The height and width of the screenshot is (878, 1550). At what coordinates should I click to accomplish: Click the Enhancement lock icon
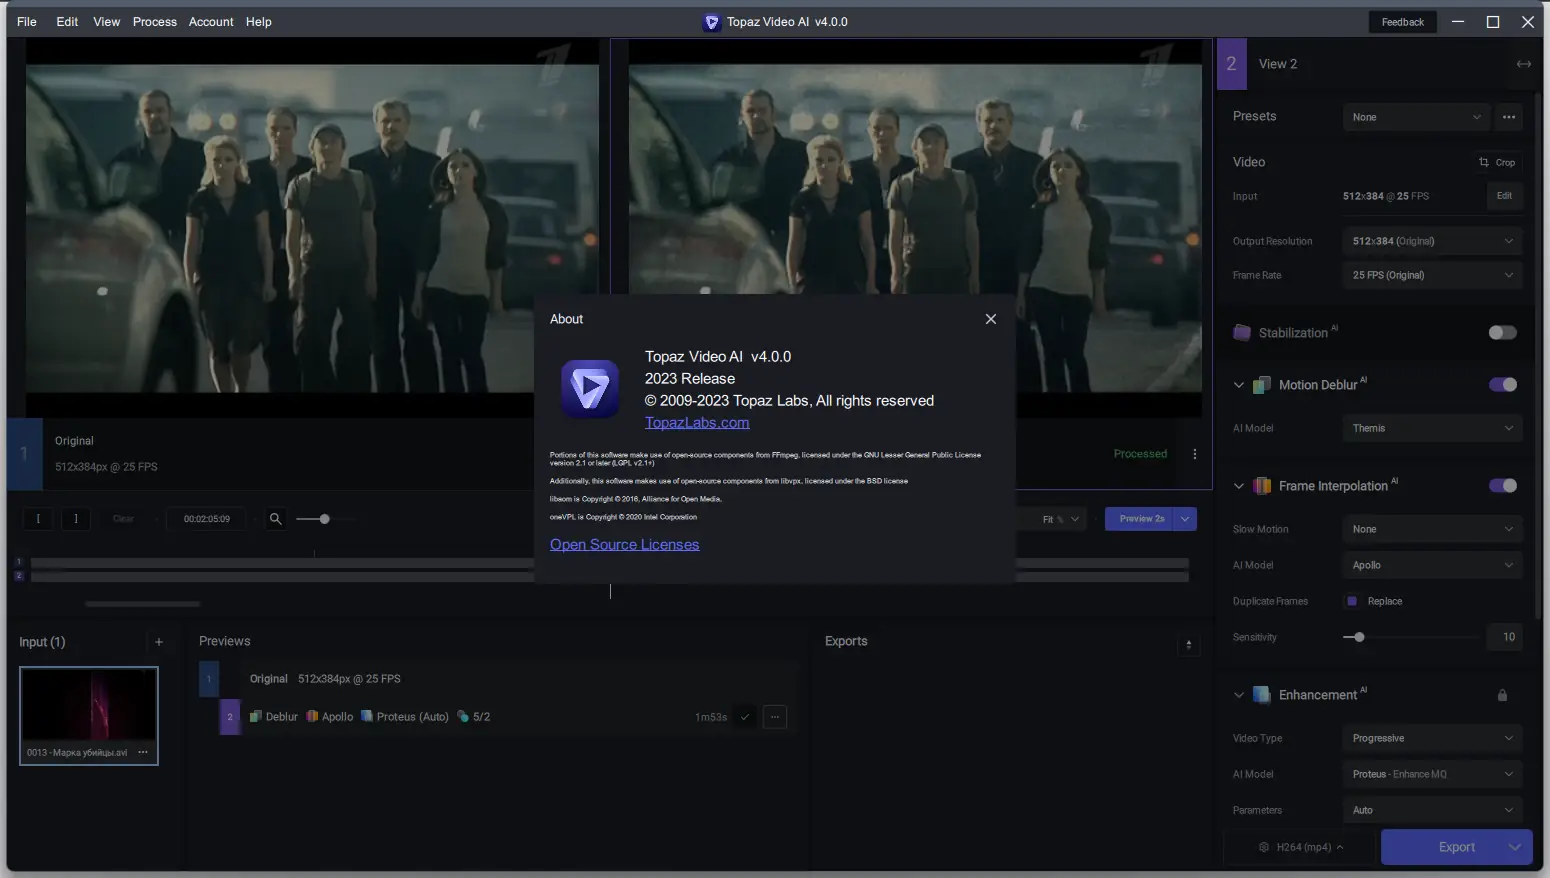[x=1502, y=695]
